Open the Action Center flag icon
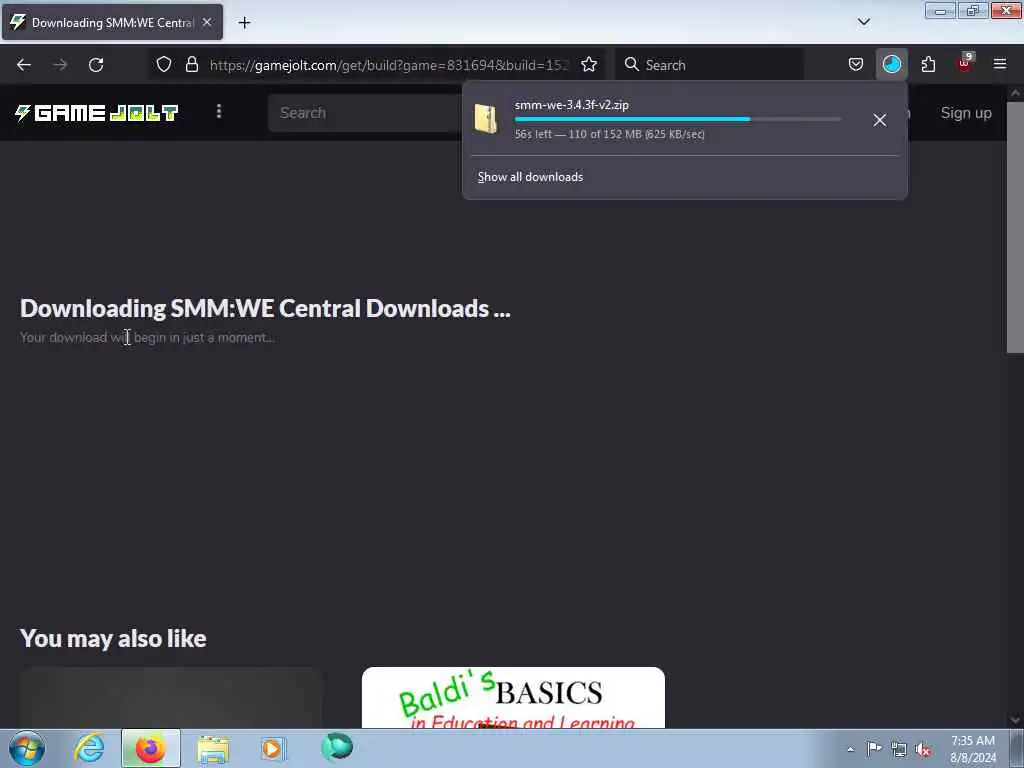This screenshot has width=1024, height=768. point(874,748)
